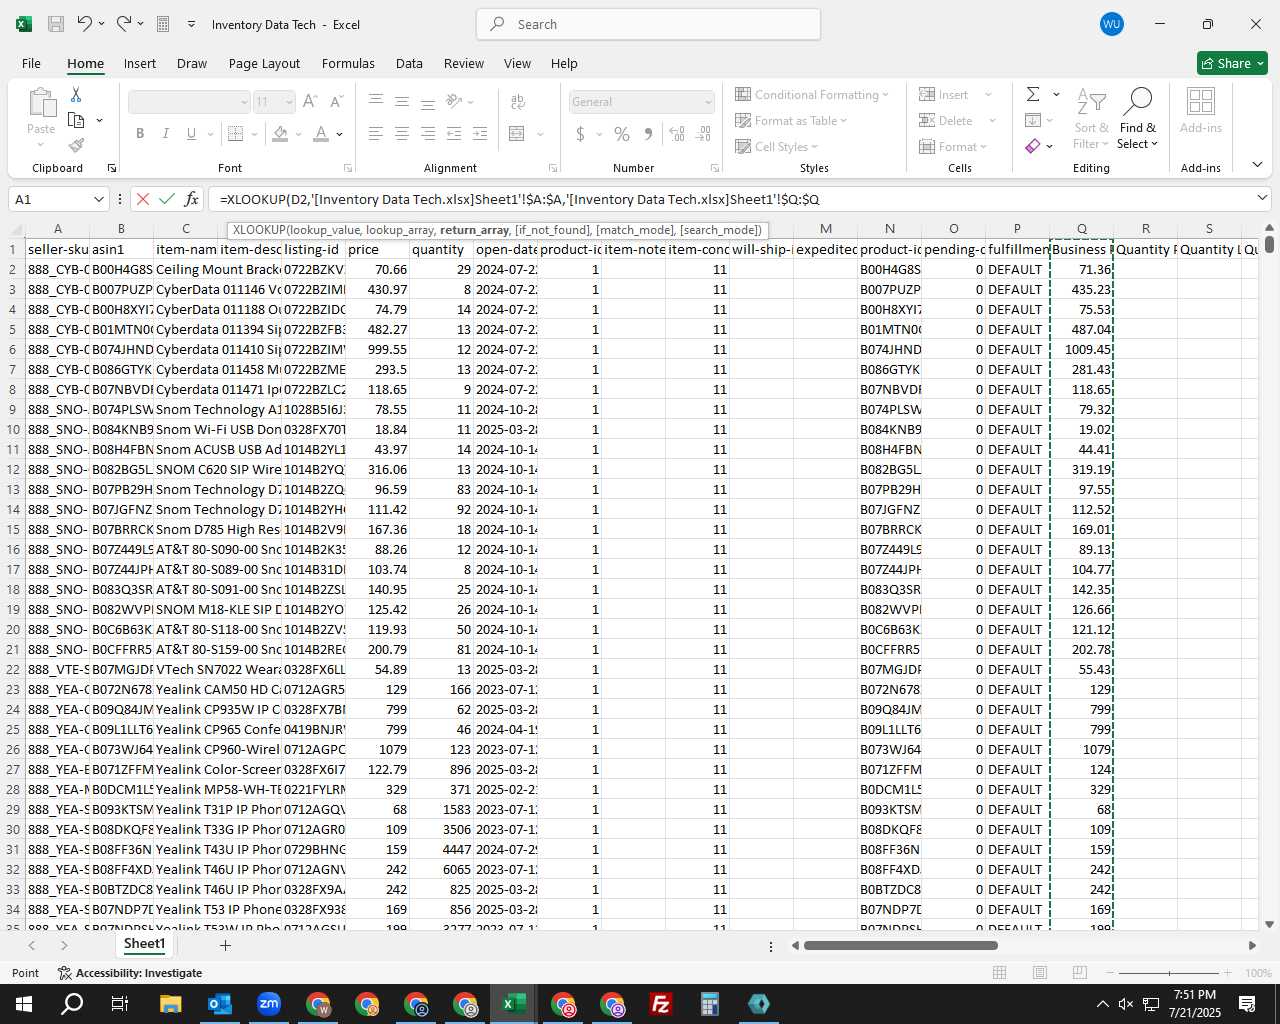Image resolution: width=1280 pixels, height=1024 pixels.
Task: Open the Format as Table dropdown
Action: (791, 120)
